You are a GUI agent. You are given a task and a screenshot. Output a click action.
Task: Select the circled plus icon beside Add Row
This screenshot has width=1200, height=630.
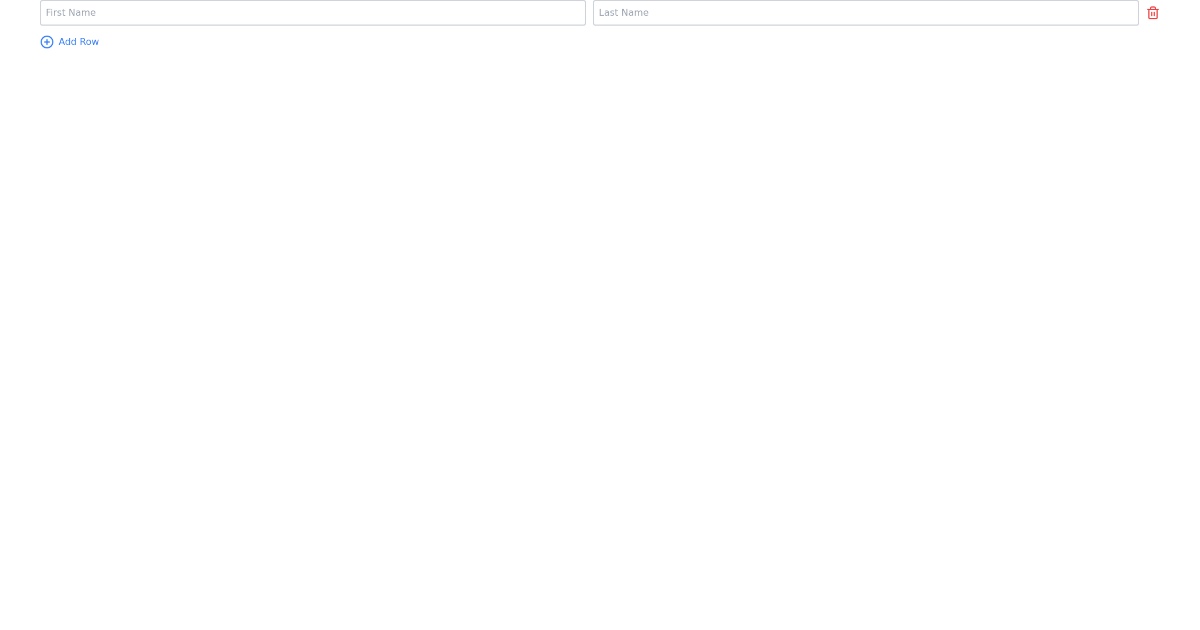click(x=47, y=42)
